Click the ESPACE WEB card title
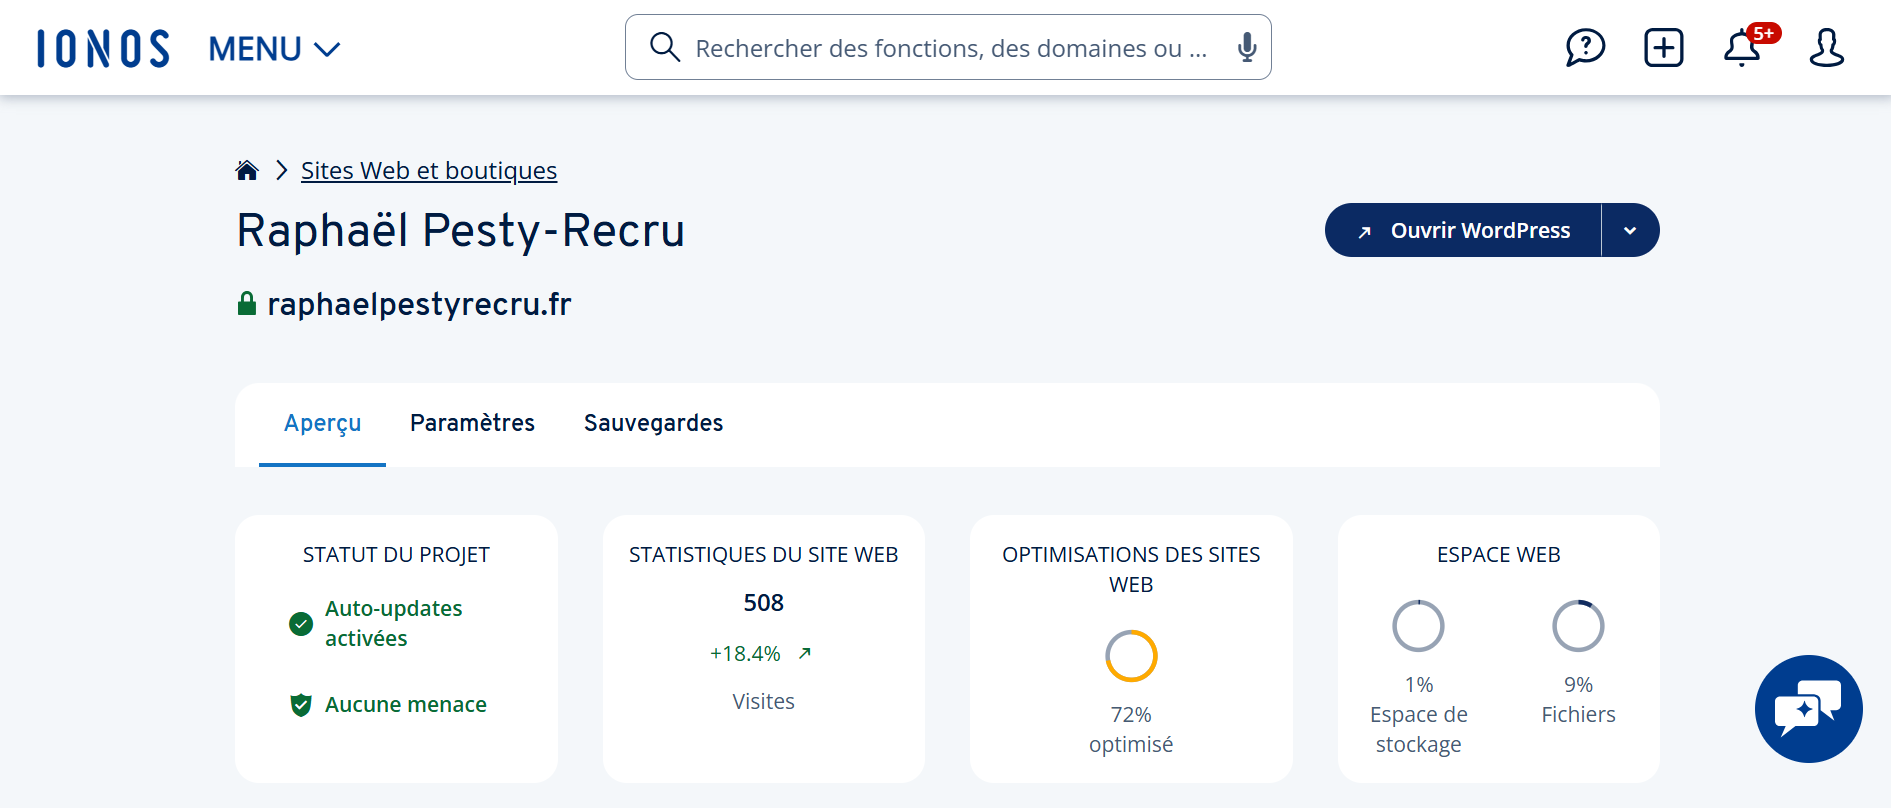 pos(1498,555)
